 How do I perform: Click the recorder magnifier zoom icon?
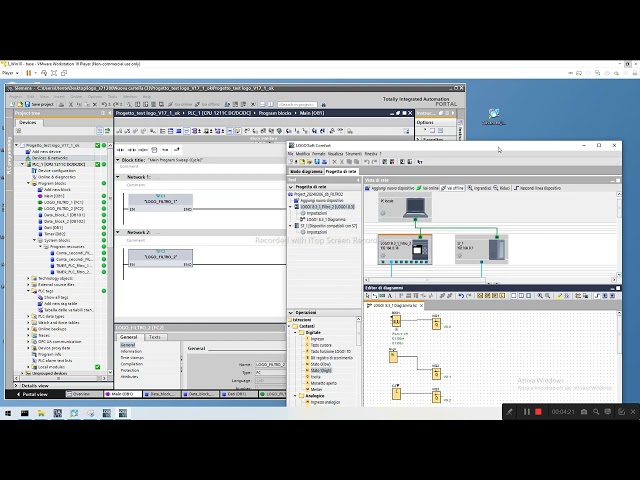point(596,412)
